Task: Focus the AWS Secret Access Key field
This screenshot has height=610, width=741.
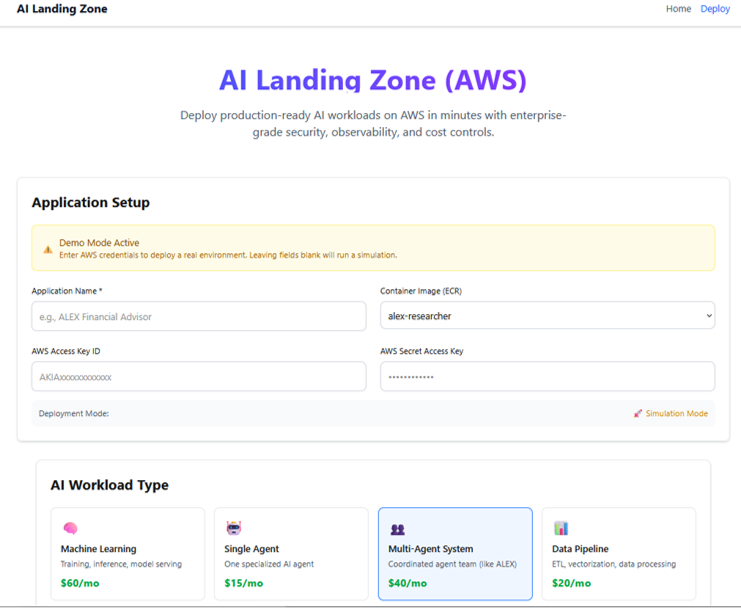Action: tap(547, 377)
